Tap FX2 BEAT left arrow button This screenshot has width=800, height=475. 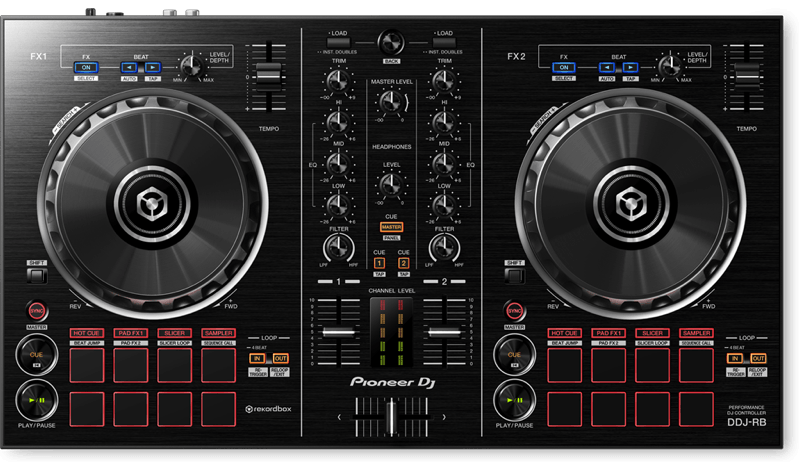(607, 67)
